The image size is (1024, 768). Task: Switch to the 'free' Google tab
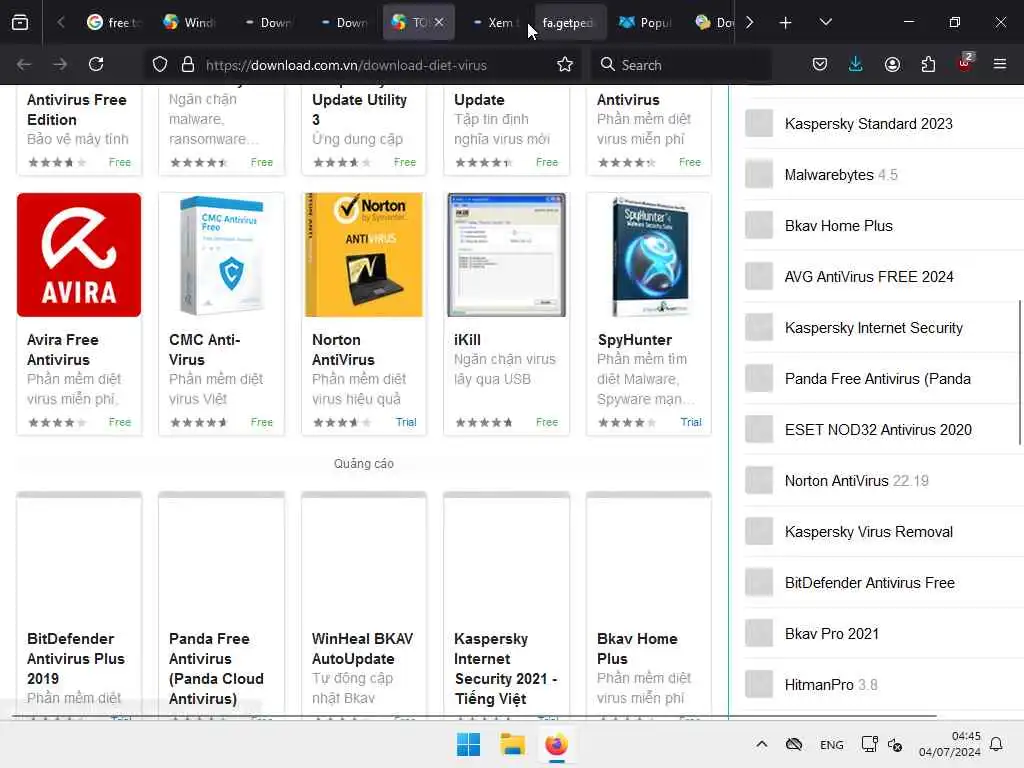point(114,22)
